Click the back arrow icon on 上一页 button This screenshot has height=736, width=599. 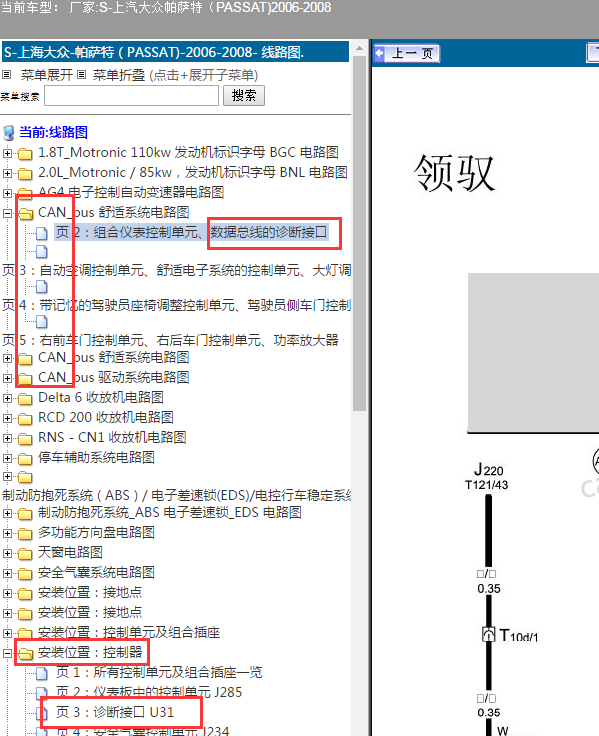click(380, 53)
